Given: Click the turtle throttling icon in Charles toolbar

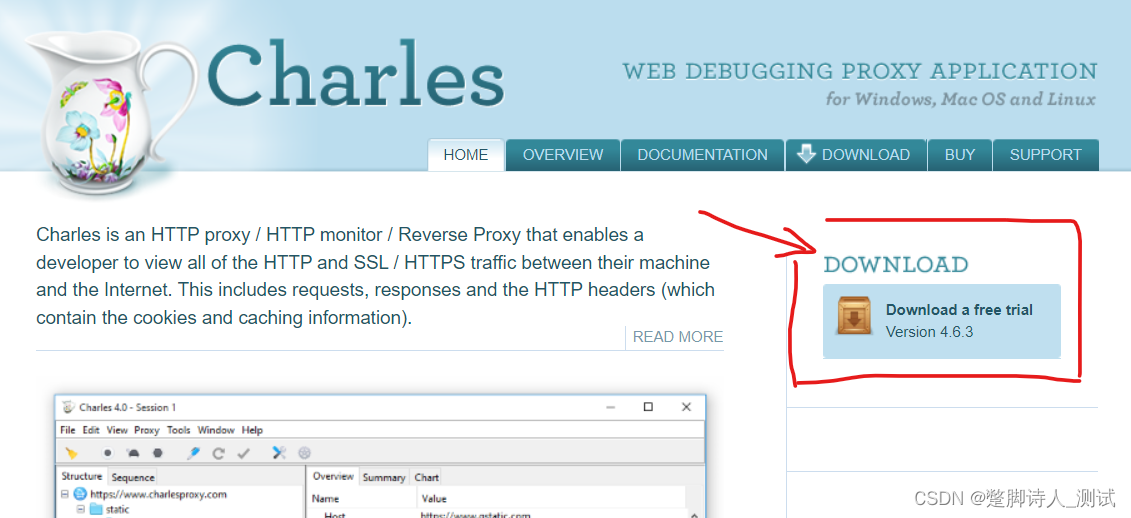Looking at the screenshot, I should (x=133, y=453).
